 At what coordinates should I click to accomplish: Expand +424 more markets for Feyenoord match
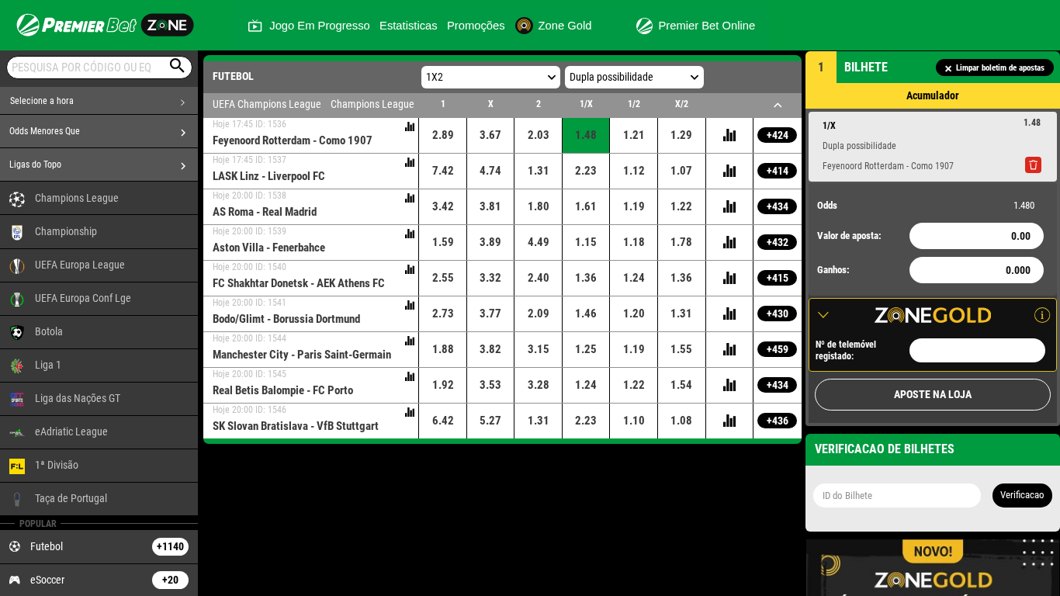pyautogui.click(x=777, y=135)
